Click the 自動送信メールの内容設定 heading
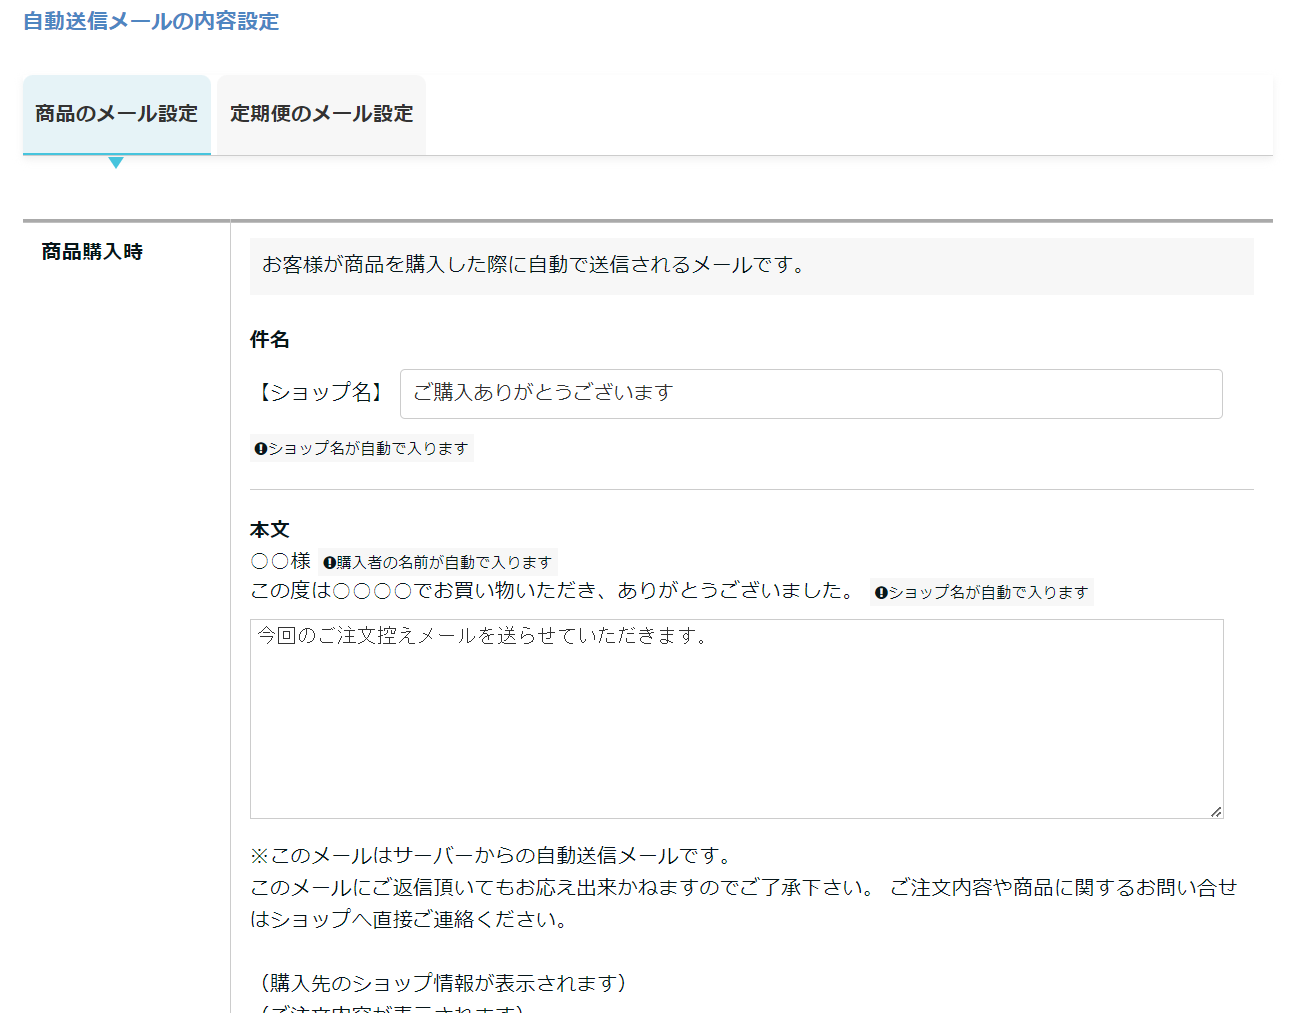Image resolution: width=1290 pixels, height=1013 pixels. (x=151, y=21)
